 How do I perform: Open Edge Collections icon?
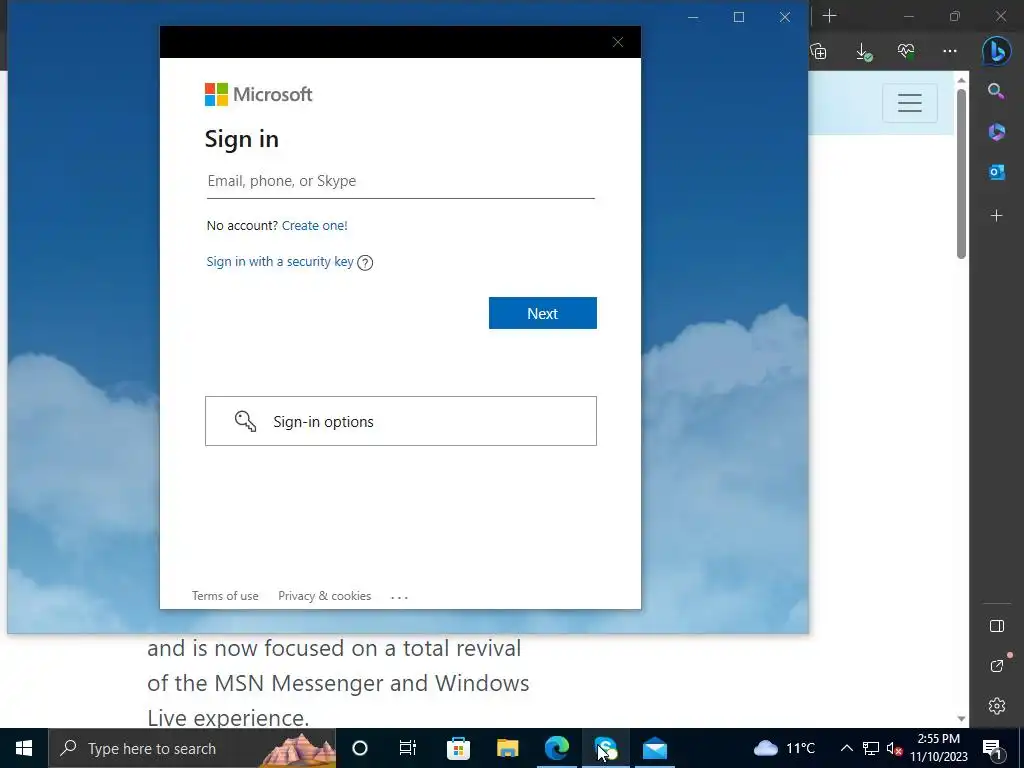(x=818, y=51)
